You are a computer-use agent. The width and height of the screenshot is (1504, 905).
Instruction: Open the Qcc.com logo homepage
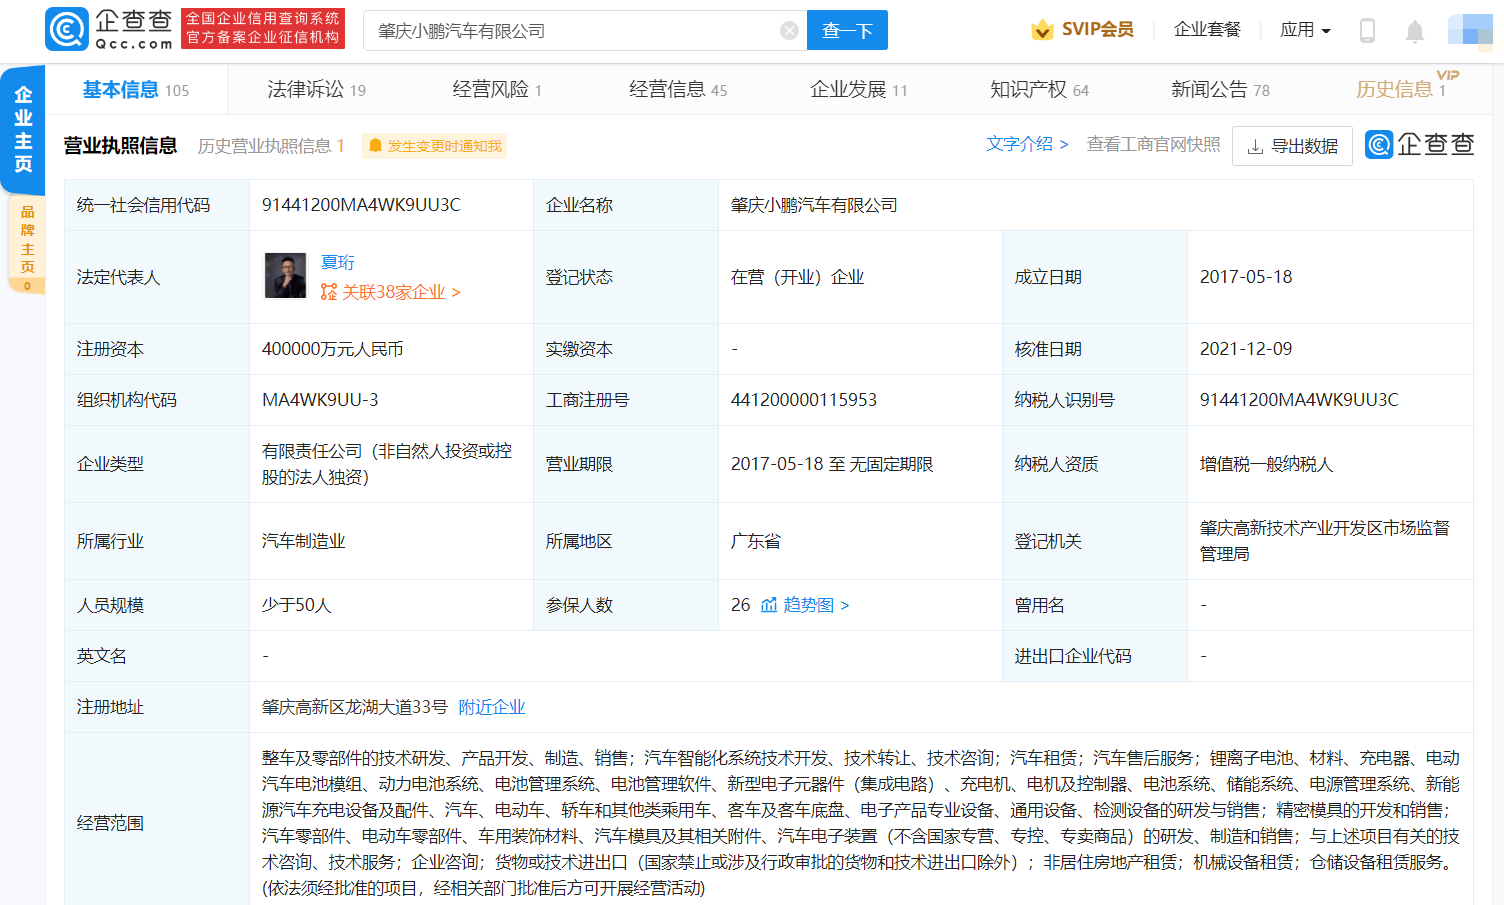(109, 29)
